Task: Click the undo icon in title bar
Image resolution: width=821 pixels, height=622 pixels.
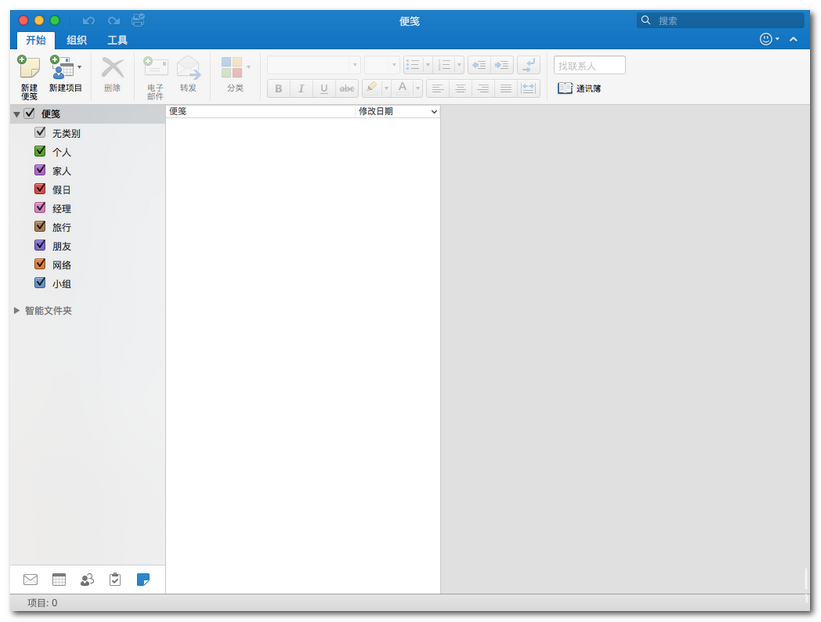Action: click(89, 20)
